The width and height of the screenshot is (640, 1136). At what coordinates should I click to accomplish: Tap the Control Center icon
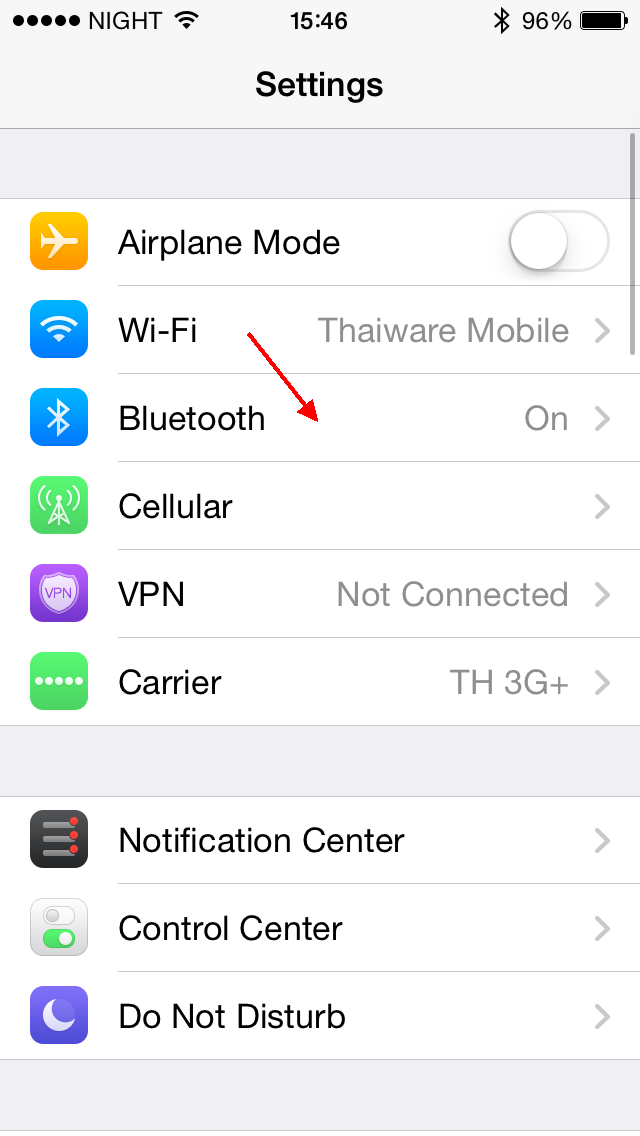point(59,927)
